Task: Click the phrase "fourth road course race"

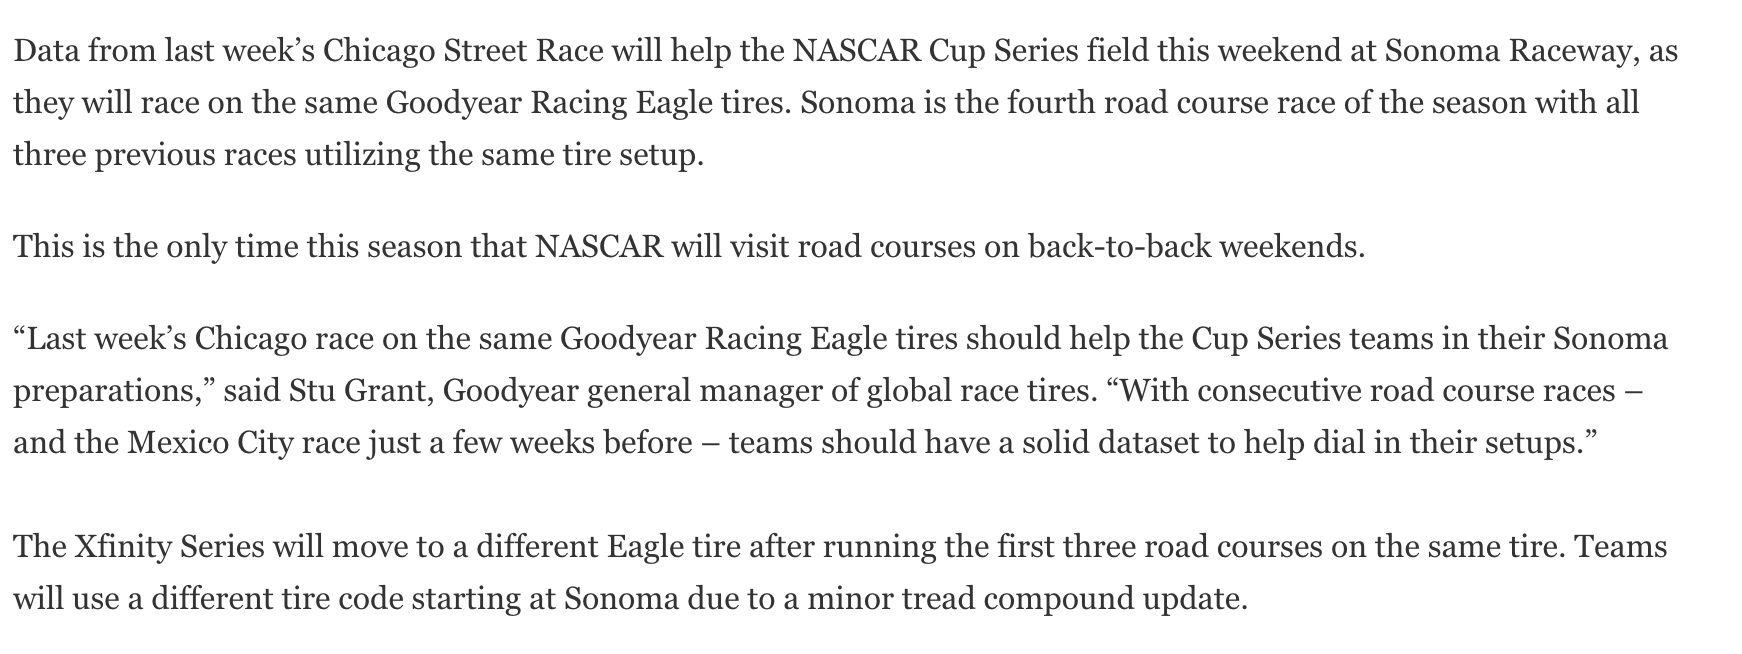Action: pos(1165,103)
